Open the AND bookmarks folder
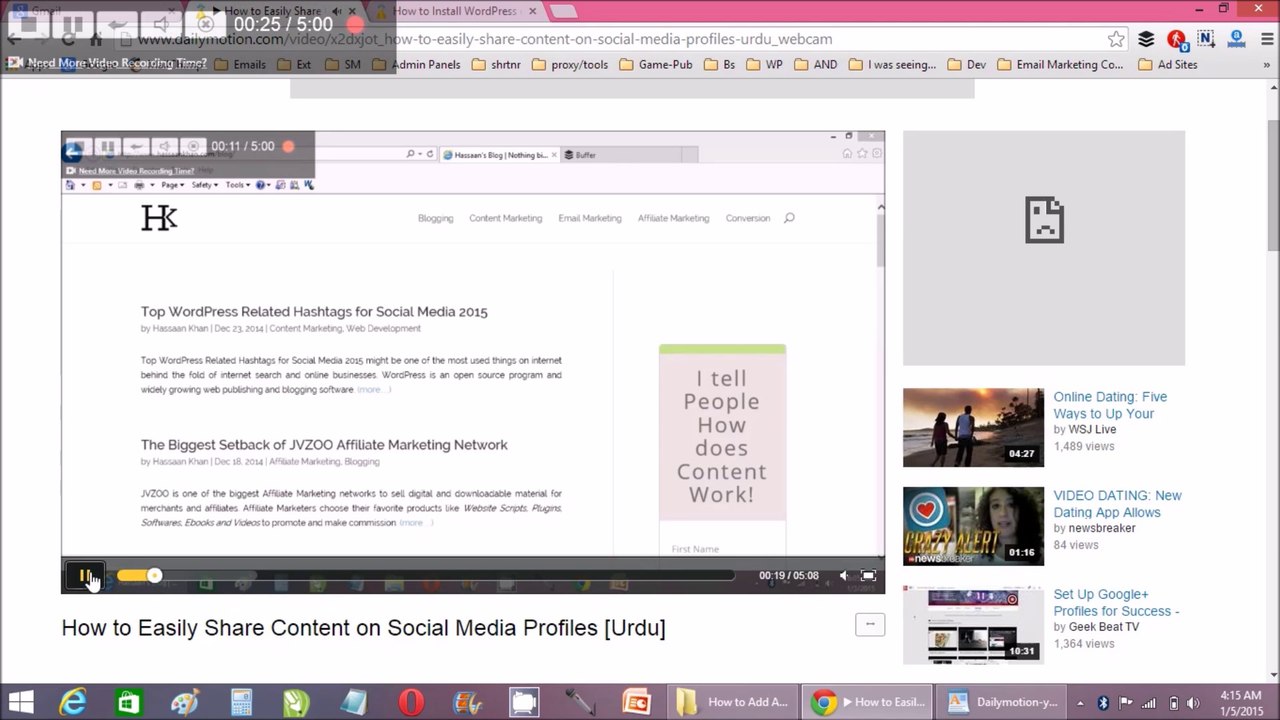The width and height of the screenshot is (1280, 720). tap(816, 65)
